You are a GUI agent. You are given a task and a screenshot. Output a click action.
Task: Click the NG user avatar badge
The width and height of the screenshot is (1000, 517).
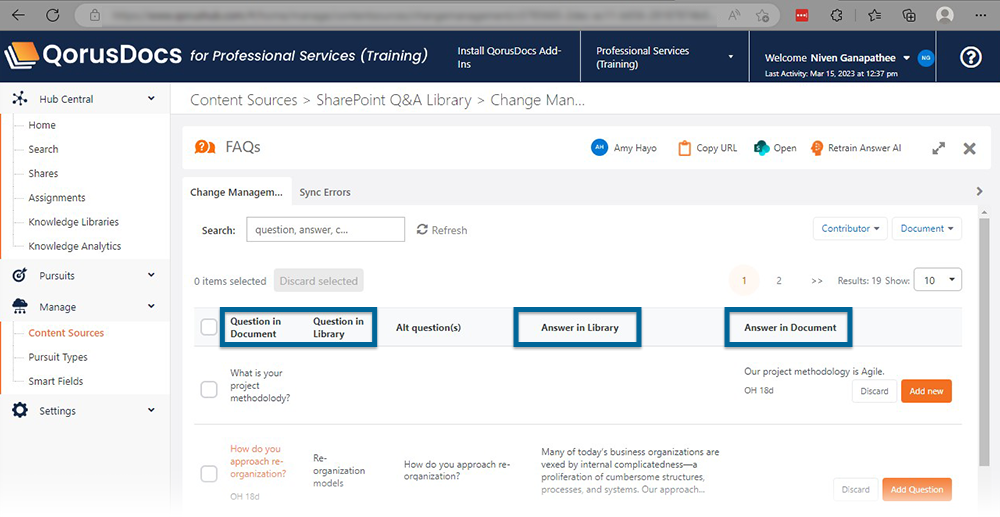(925, 58)
